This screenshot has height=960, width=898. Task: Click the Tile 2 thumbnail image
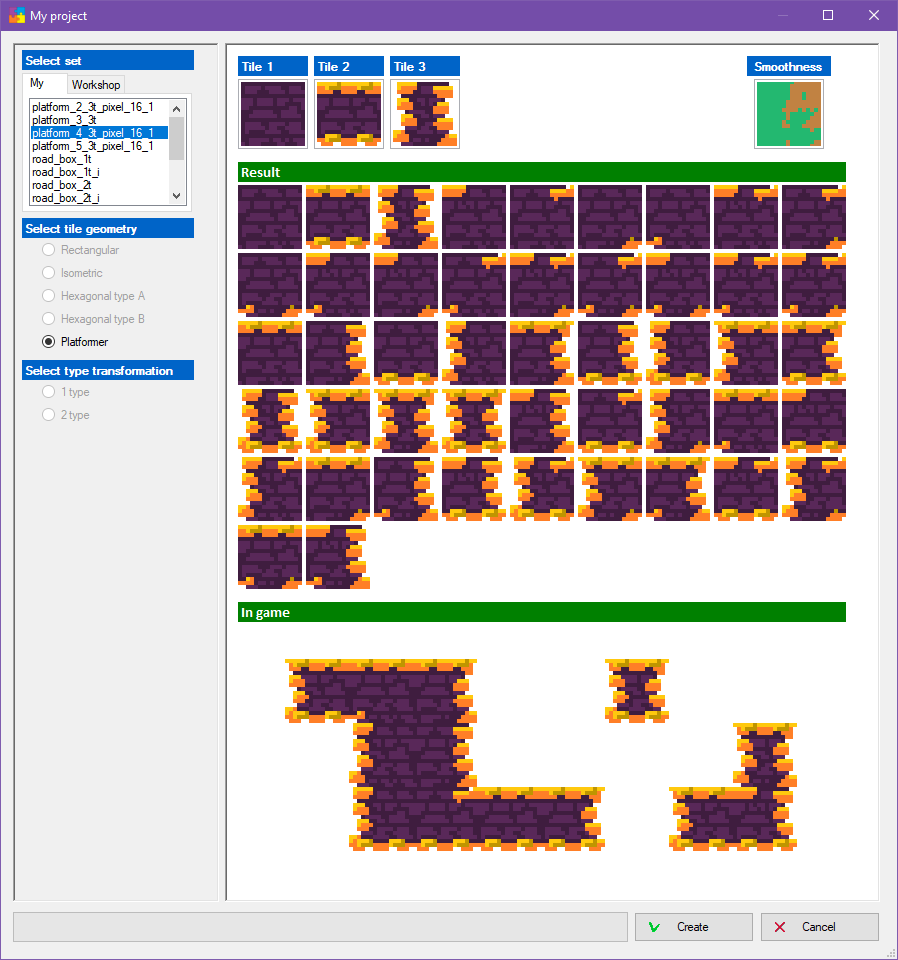[349, 114]
